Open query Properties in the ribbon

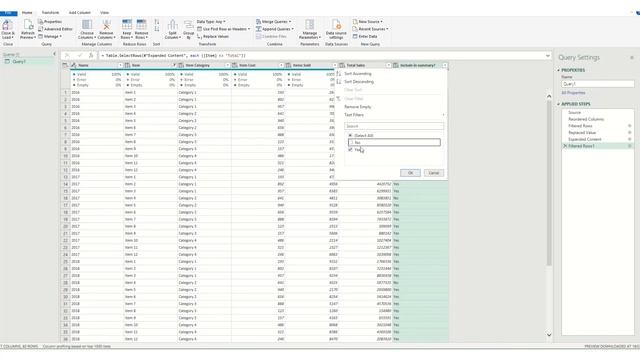coord(50,22)
